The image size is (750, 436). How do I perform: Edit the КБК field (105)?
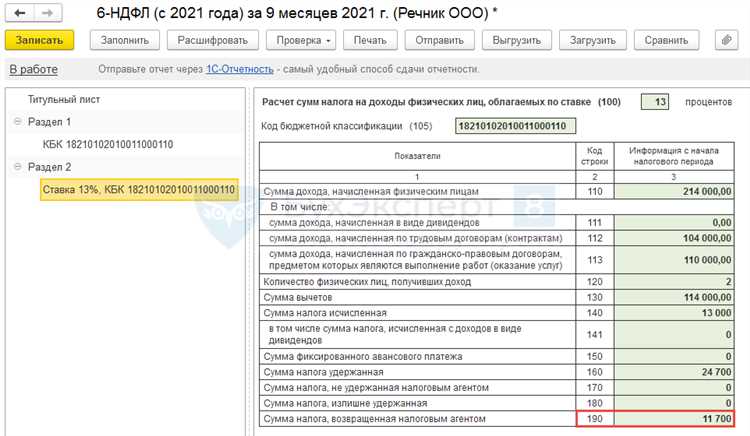point(516,126)
